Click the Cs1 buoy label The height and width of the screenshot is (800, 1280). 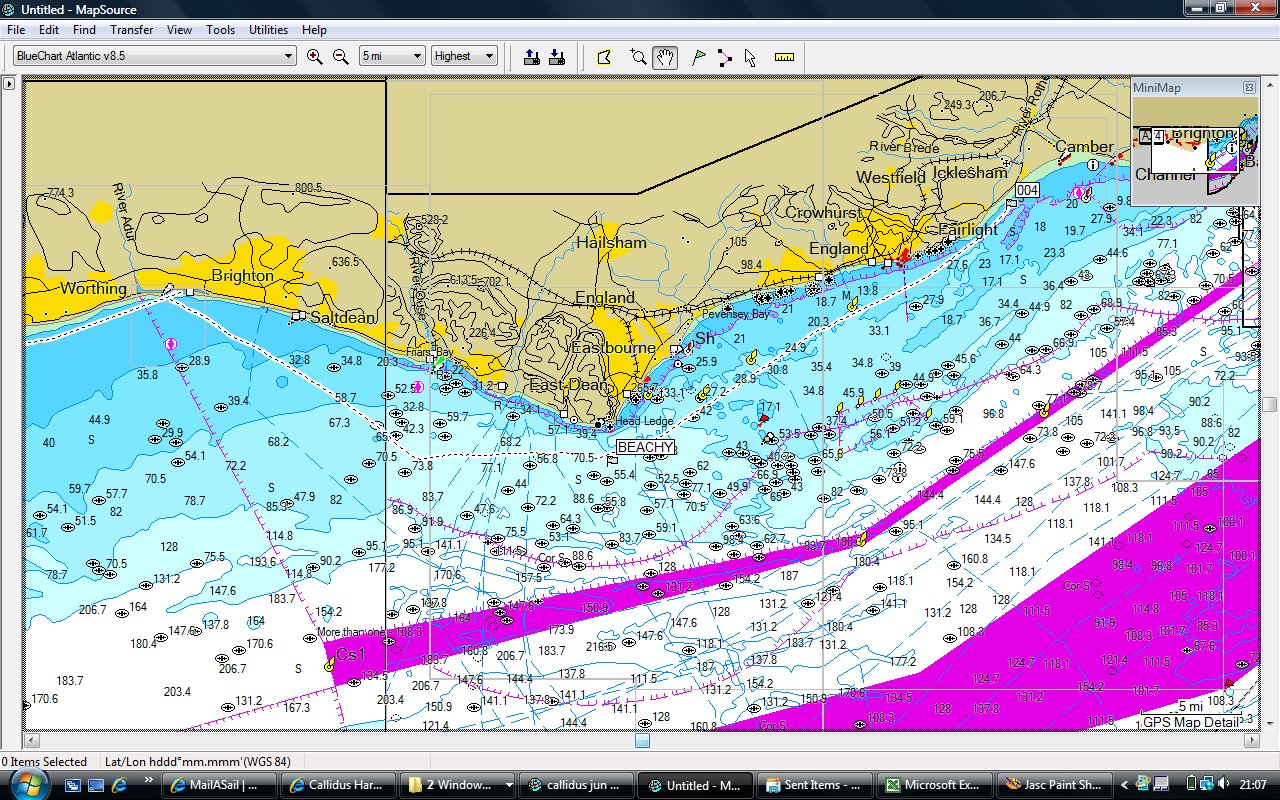(351, 654)
